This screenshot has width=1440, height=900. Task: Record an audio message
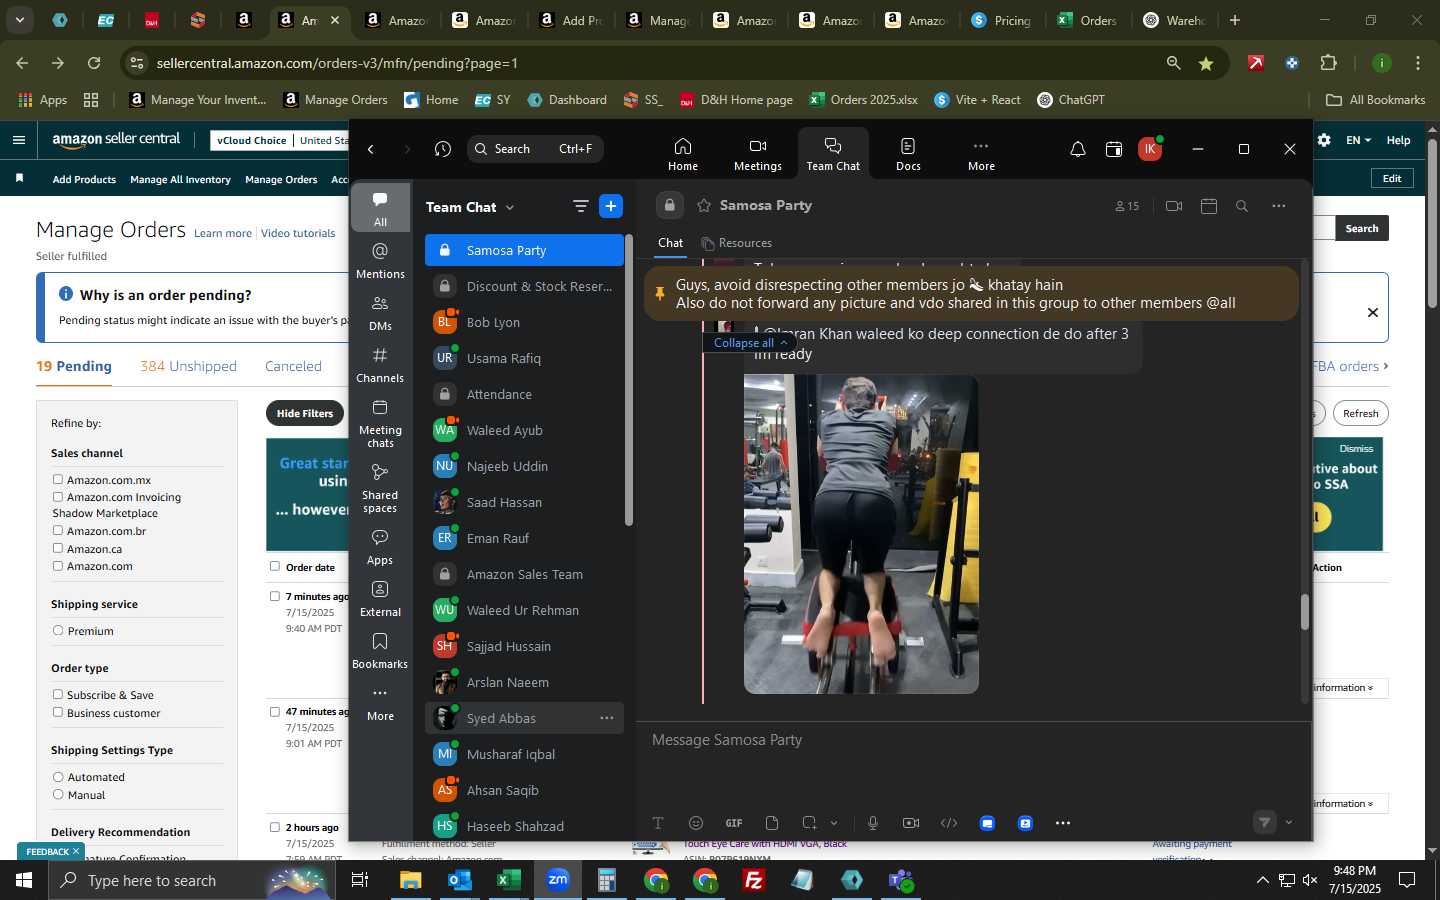tap(873, 823)
